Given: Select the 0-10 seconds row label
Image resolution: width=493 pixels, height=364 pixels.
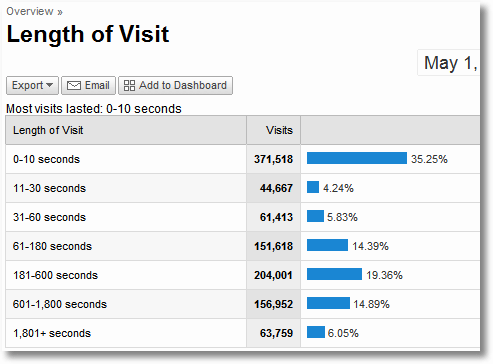Looking at the screenshot, I should [46, 159].
